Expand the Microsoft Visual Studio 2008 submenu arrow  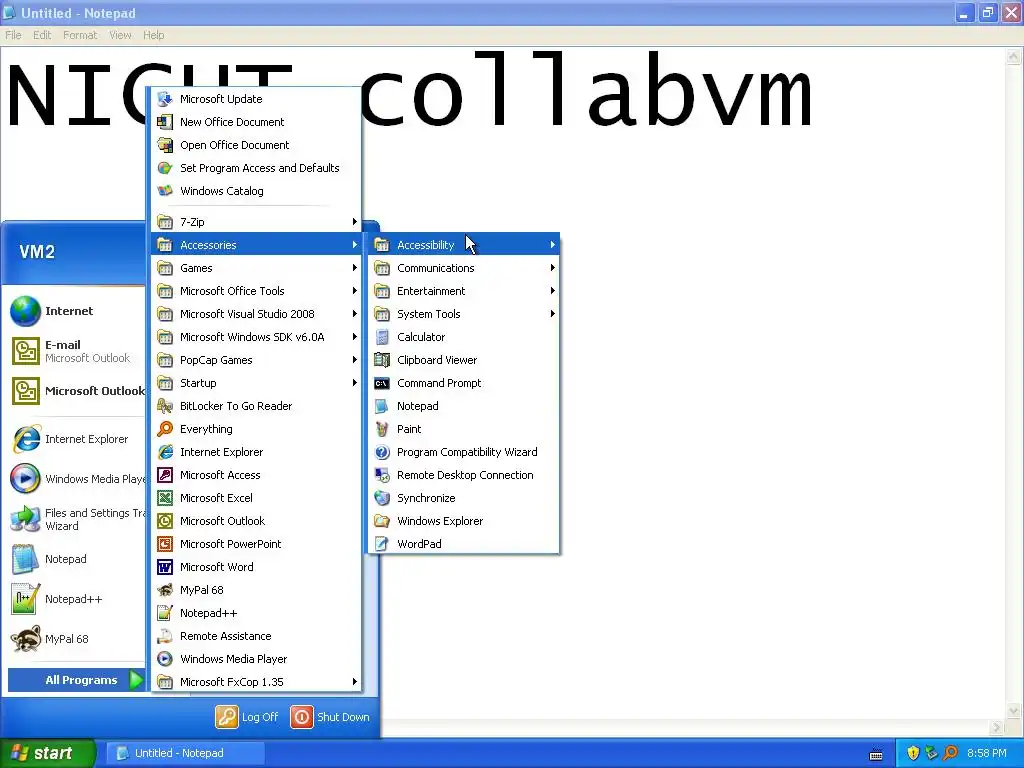coord(355,314)
